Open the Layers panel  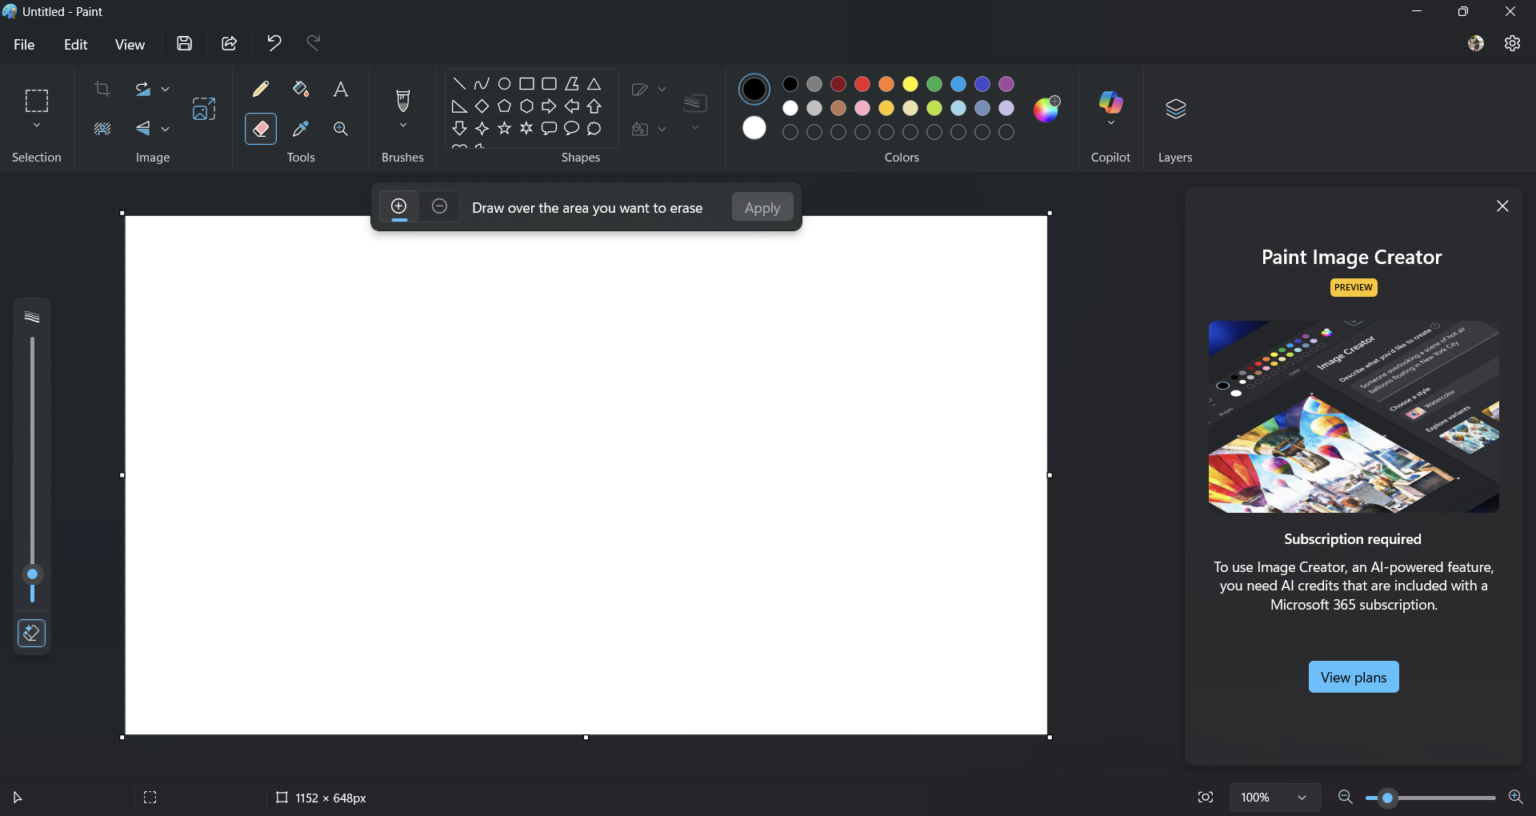pyautogui.click(x=1174, y=108)
